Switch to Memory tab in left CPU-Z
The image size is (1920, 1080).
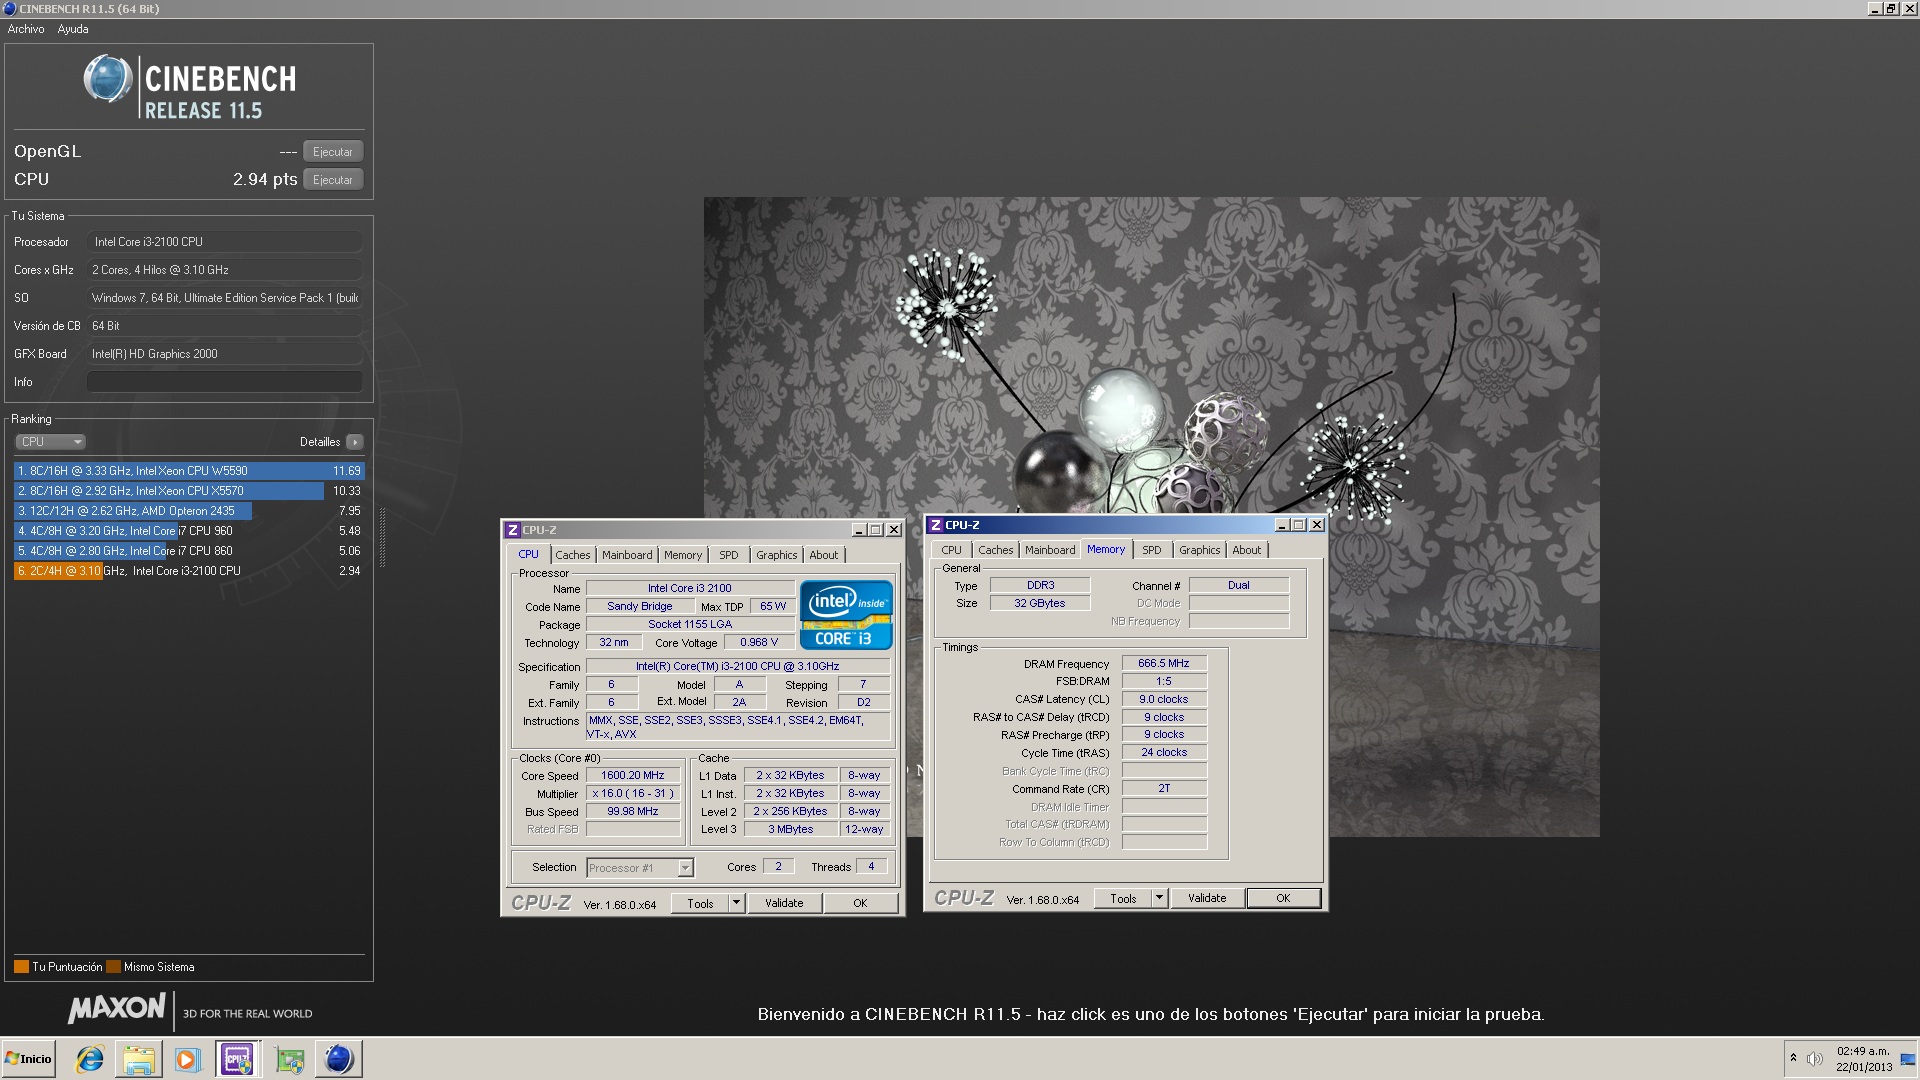click(683, 555)
